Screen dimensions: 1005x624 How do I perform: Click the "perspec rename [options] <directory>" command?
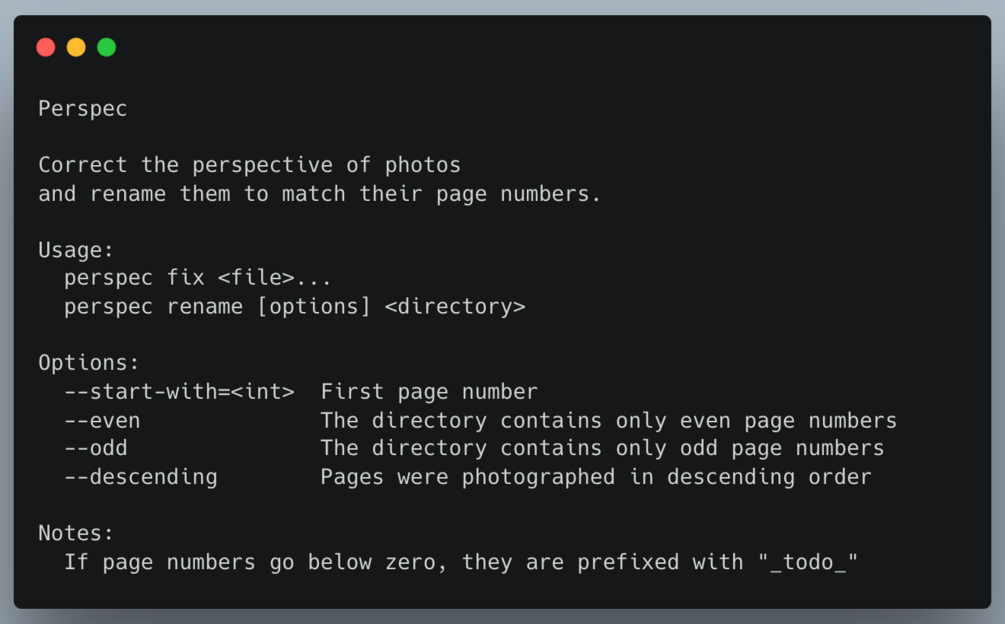(294, 306)
